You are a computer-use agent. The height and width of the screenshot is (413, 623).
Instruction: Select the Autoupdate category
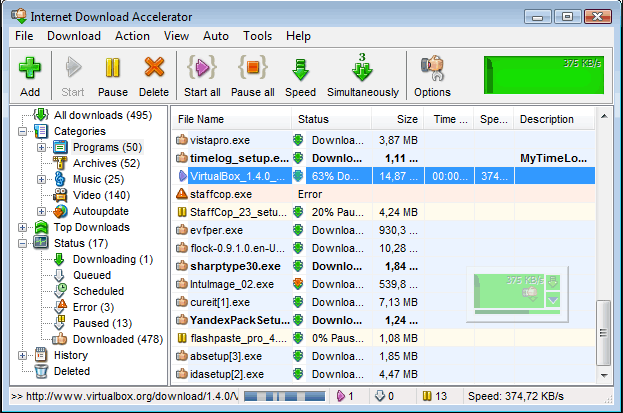101,211
